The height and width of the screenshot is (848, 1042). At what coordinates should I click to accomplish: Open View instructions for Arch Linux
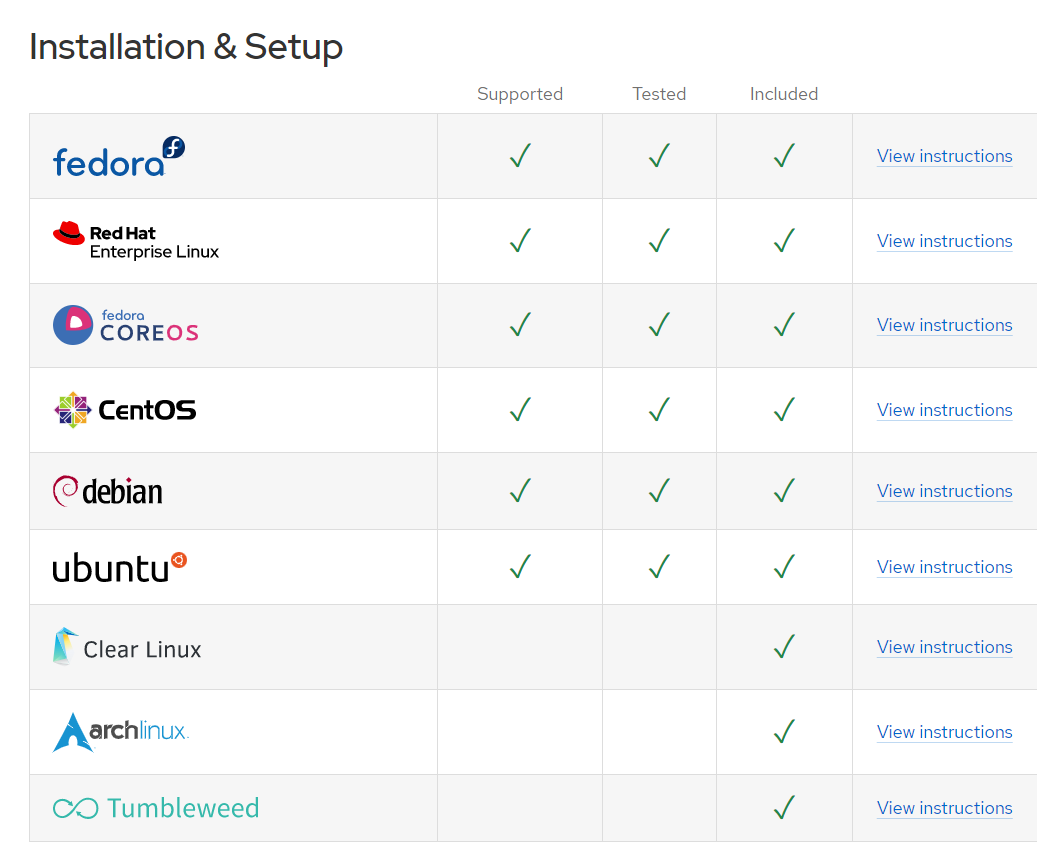coord(944,732)
